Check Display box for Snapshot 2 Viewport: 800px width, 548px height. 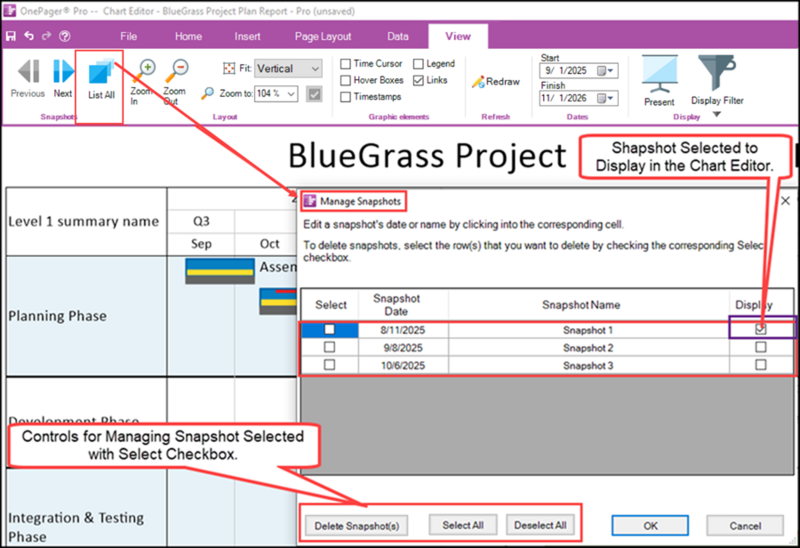761,347
